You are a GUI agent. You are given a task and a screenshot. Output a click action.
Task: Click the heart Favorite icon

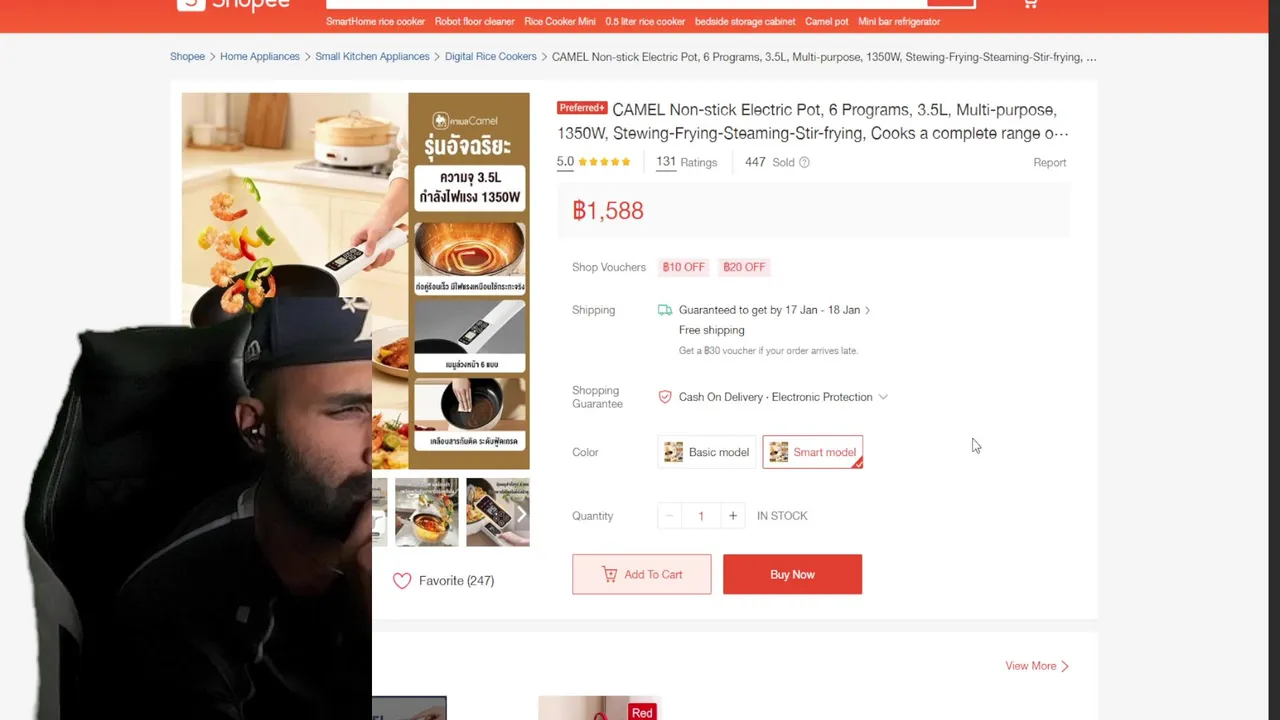click(x=402, y=581)
